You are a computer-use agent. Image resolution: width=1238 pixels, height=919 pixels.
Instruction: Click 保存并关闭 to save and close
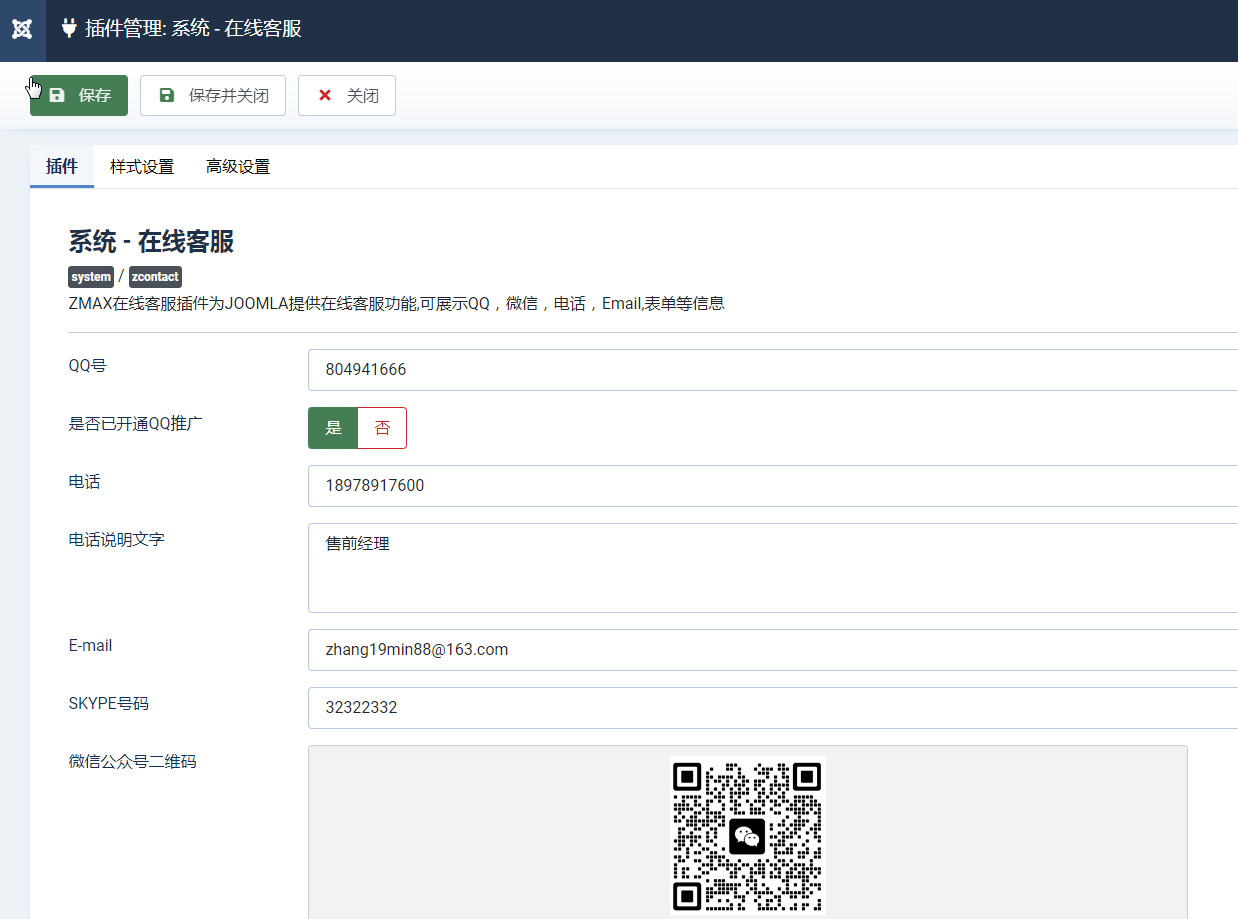[x=213, y=96]
